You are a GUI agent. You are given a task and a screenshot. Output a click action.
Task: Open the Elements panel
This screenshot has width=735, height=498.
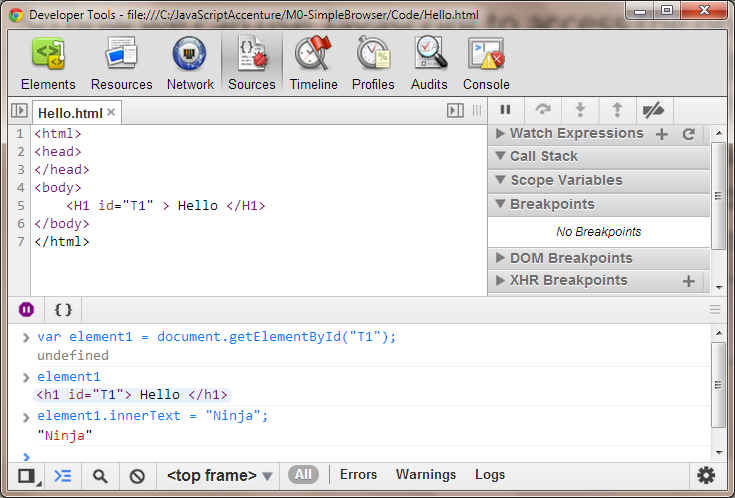[x=48, y=64]
